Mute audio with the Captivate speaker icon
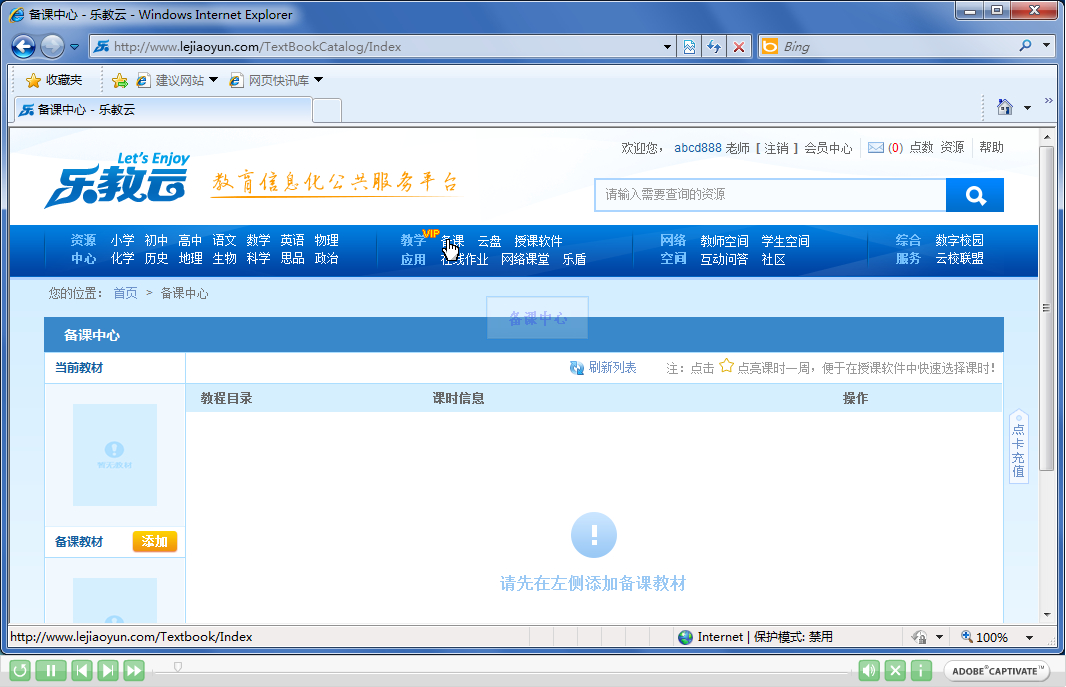 869,671
